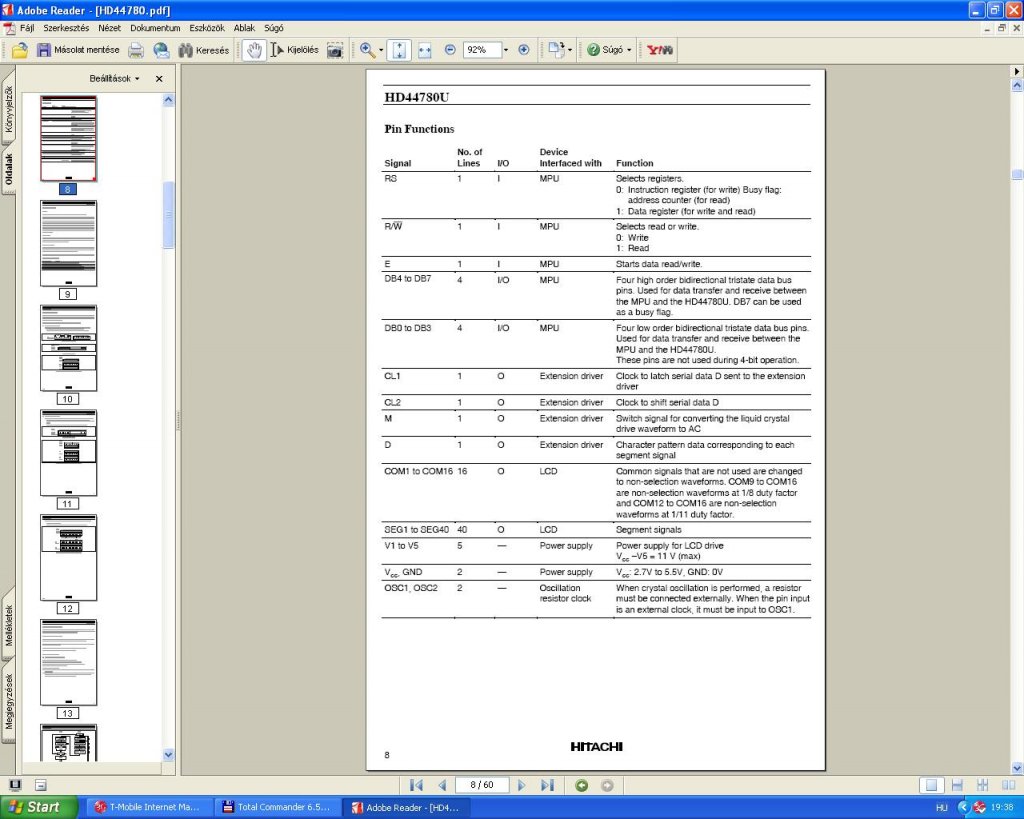Click the zoom in plus button
The image size is (1024, 819).
(x=524, y=50)
